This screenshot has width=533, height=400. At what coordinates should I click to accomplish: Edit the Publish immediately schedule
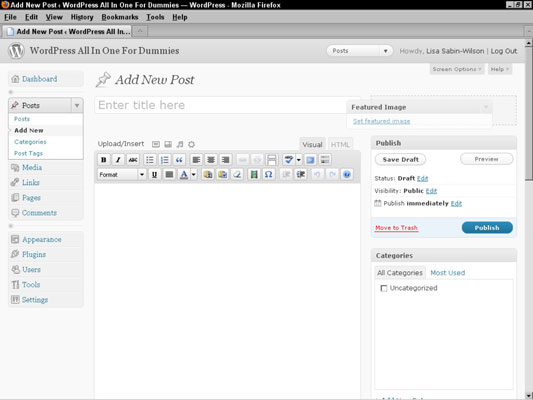coord(456,204)
